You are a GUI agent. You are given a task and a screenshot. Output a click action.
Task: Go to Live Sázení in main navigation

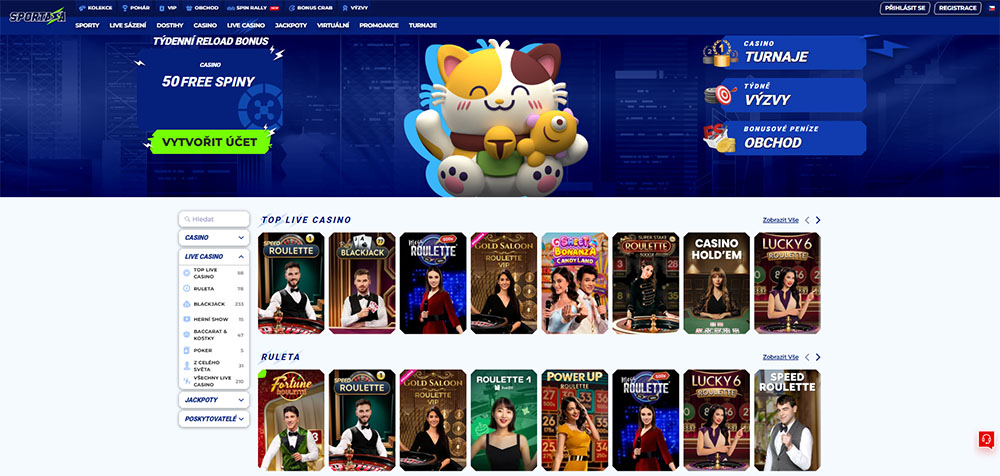pos(128,26)
